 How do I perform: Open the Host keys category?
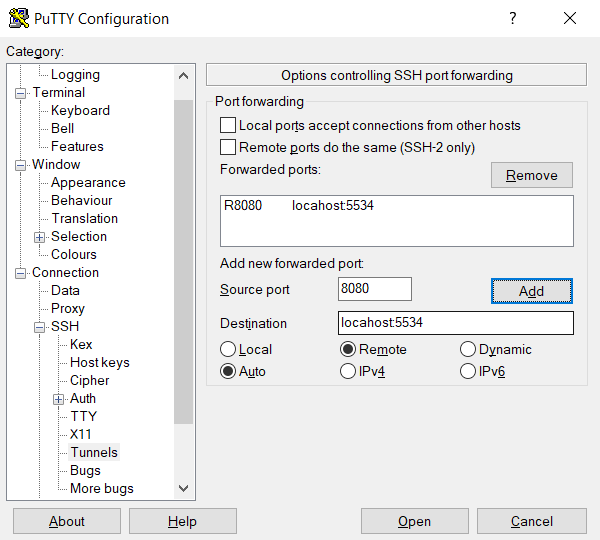tap(100, 362)
